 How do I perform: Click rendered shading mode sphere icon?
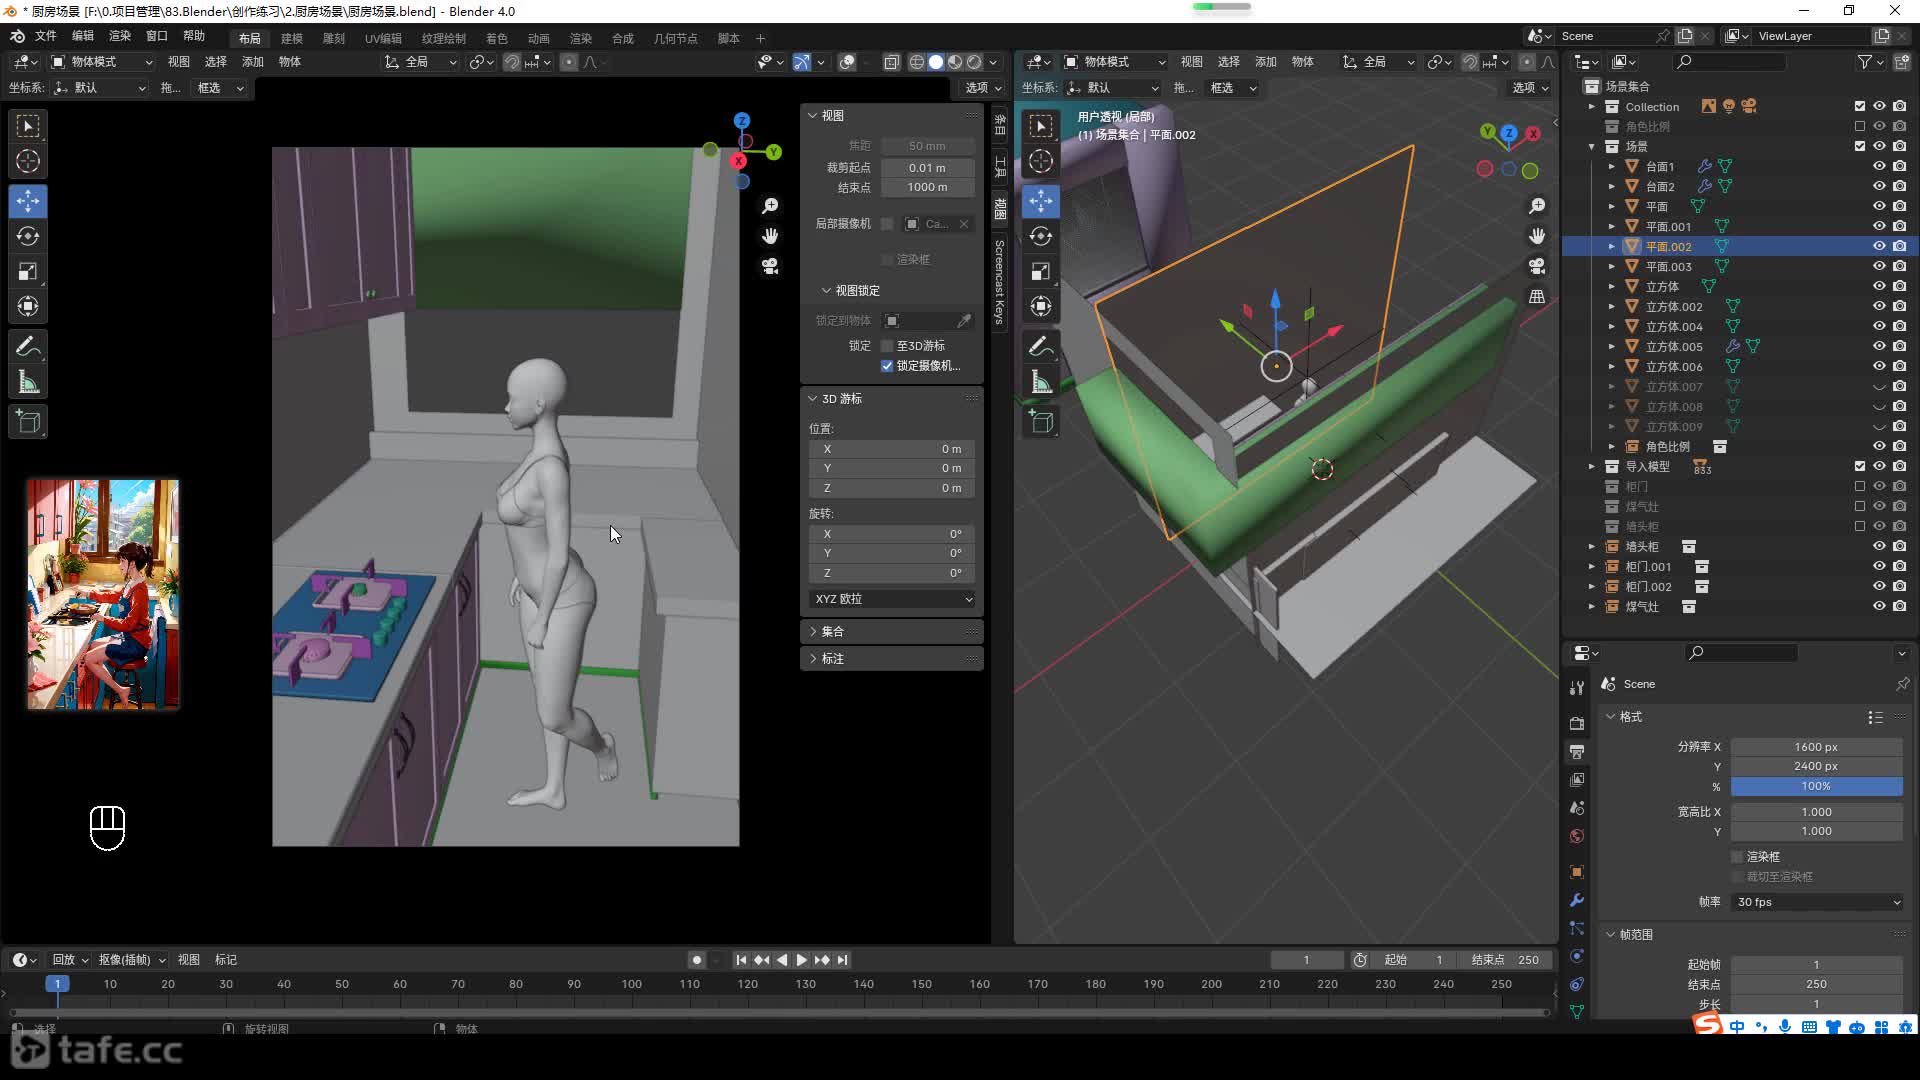coord(974,62)
